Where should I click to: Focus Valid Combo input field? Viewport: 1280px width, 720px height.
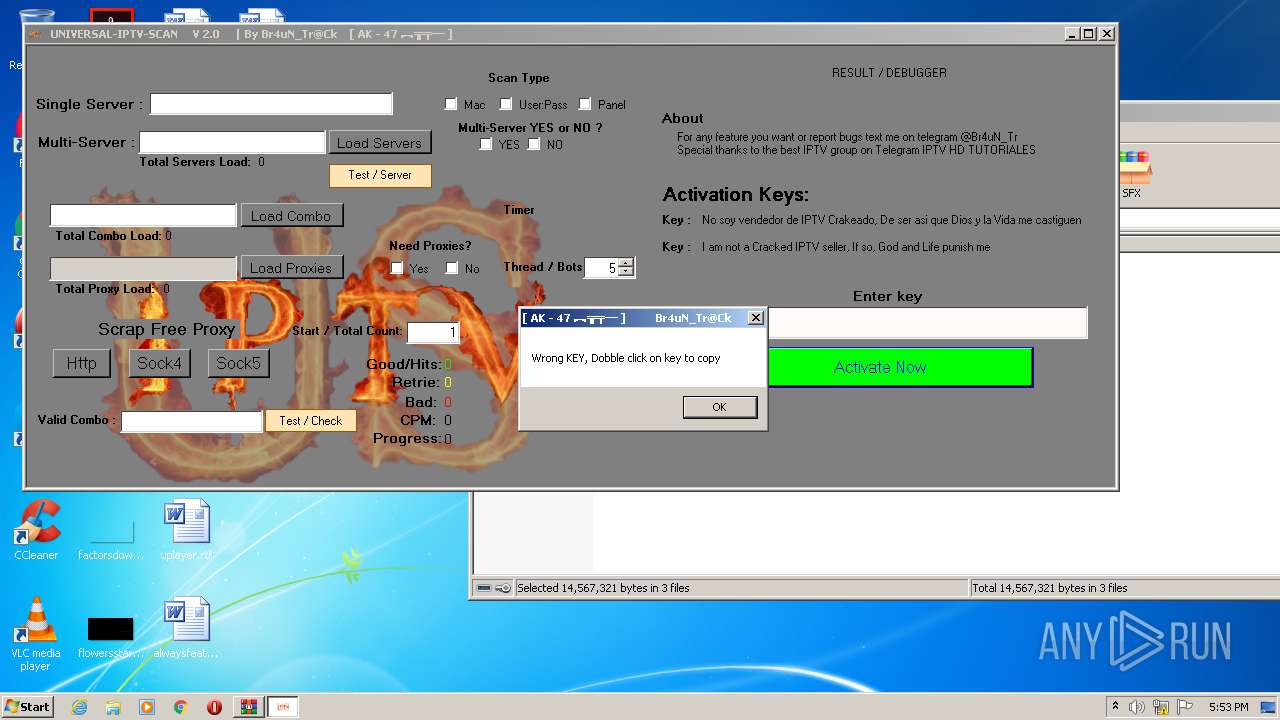point(192,421)
